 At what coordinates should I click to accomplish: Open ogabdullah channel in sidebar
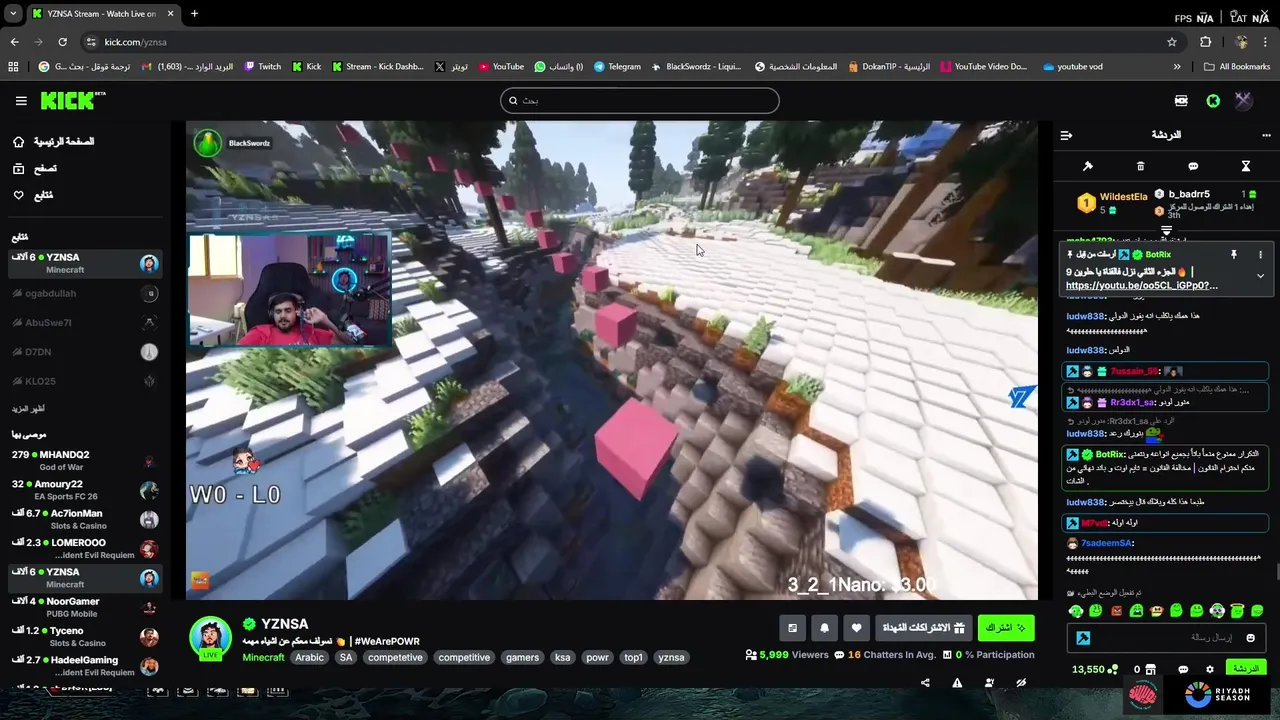pos(85,293)
